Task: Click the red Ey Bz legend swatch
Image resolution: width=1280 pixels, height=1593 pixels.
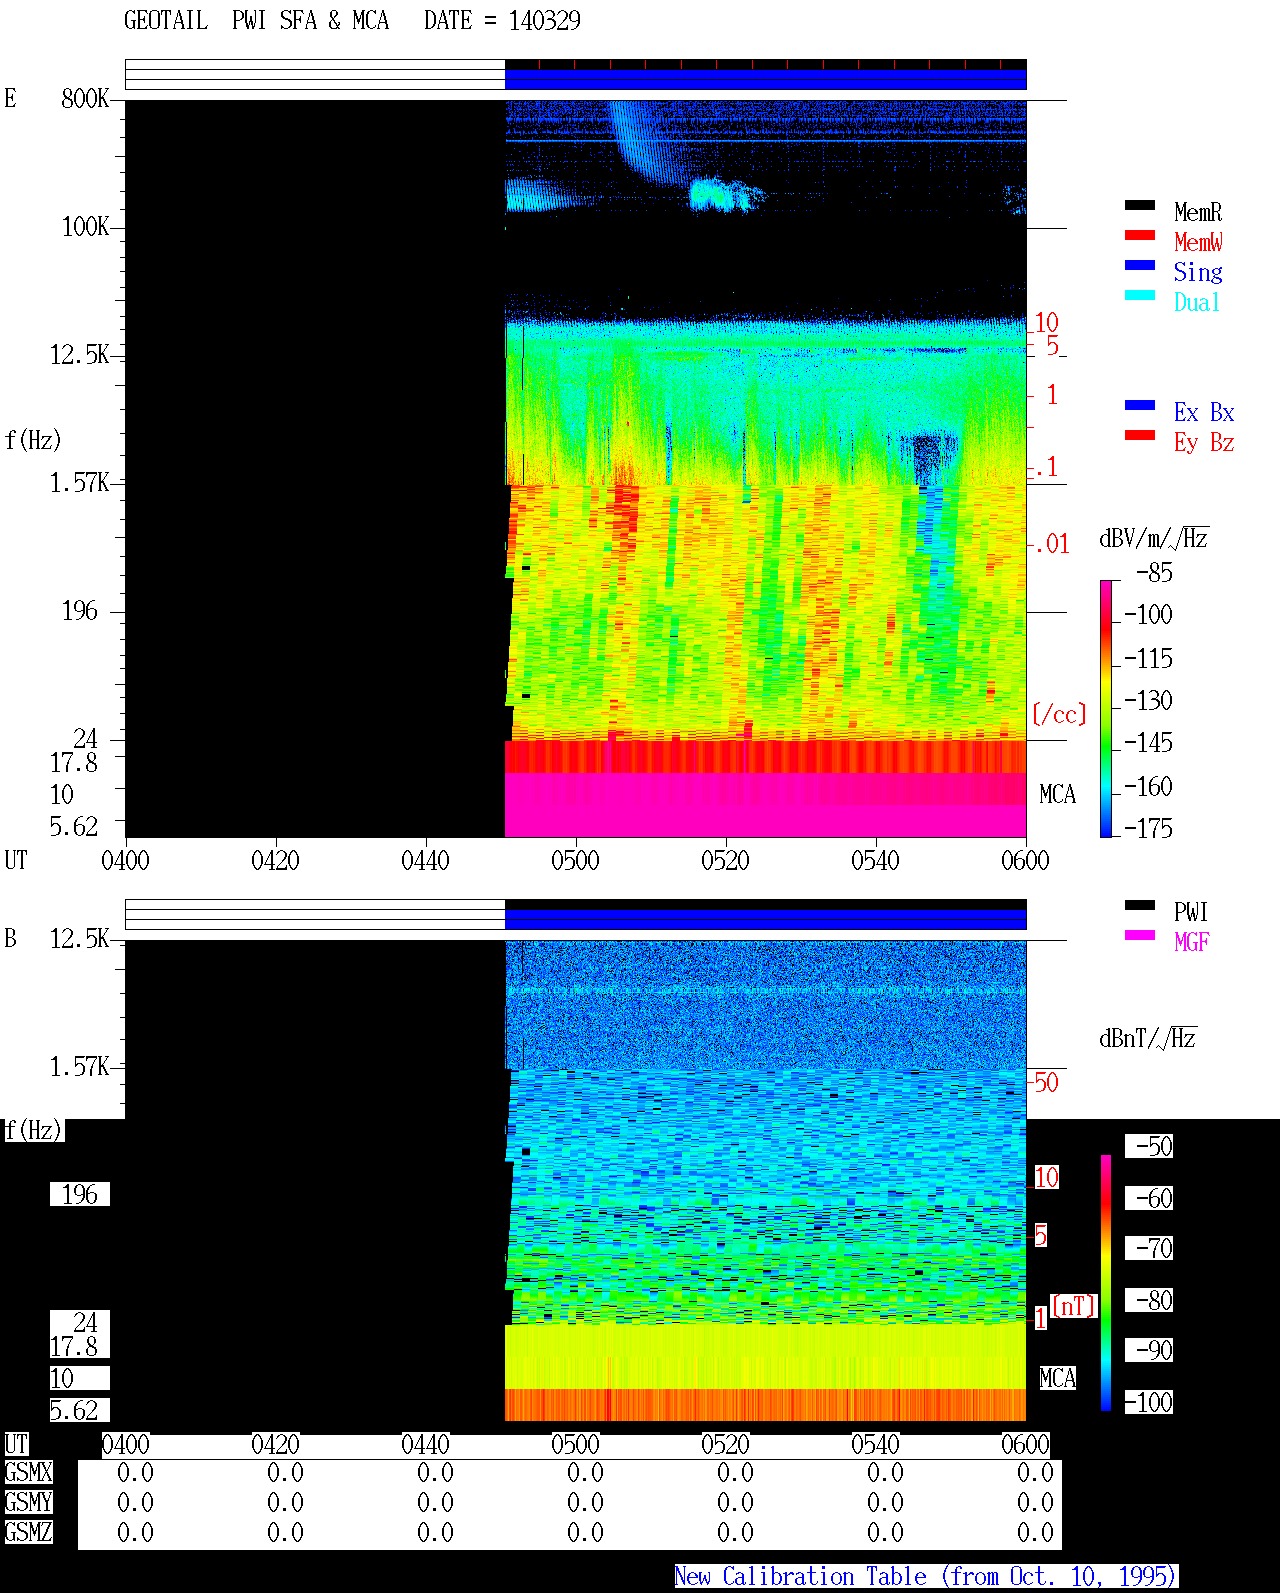Action: pyautogui.click(x=1140, y=435)
